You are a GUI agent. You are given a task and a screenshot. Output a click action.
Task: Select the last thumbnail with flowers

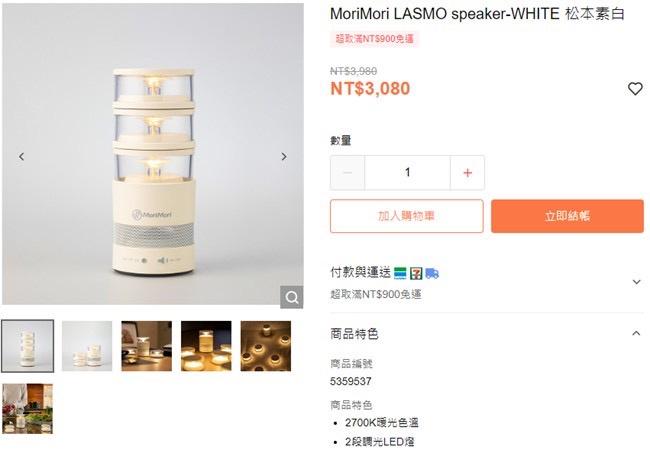[x=28, y=409]
